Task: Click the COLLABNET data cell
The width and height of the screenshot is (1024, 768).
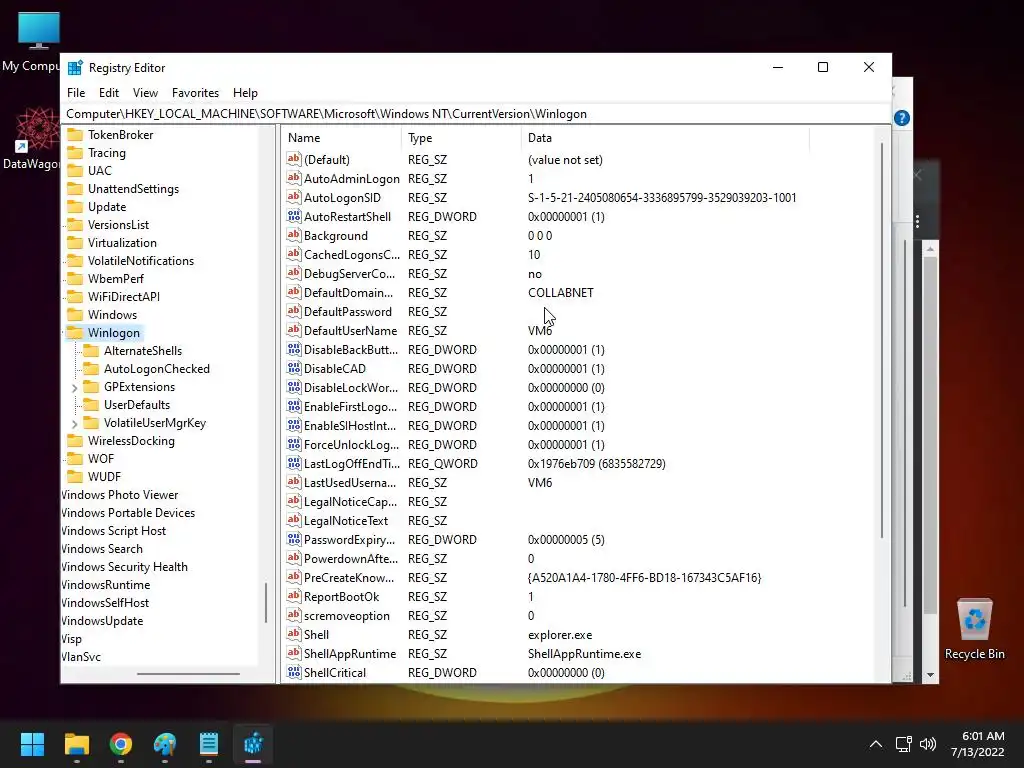Action: [x=560, y=293]
